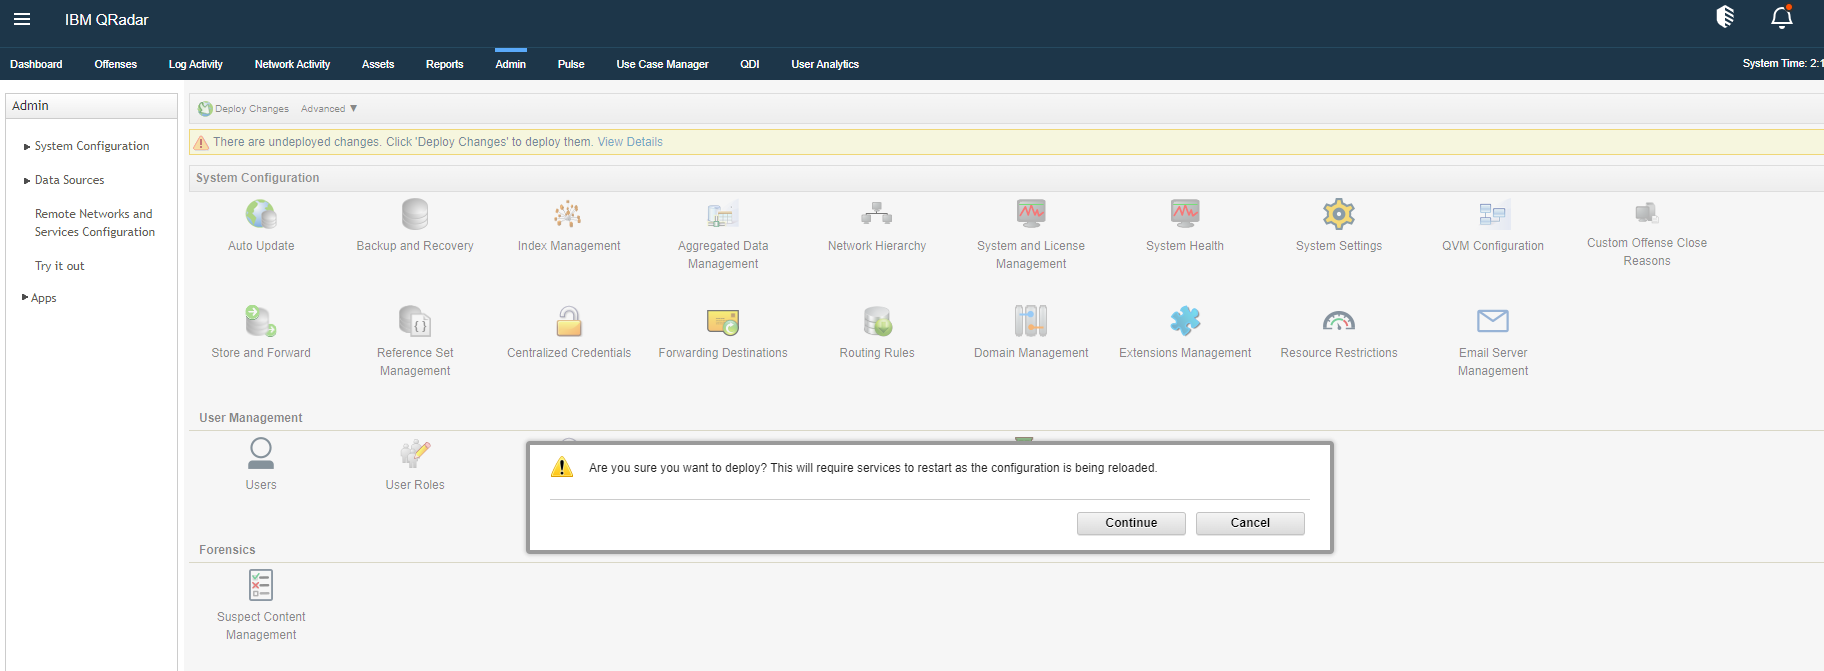1824x671 pixels.
Task: Open Centralized Credentials padlock icon
Action: 569,321
